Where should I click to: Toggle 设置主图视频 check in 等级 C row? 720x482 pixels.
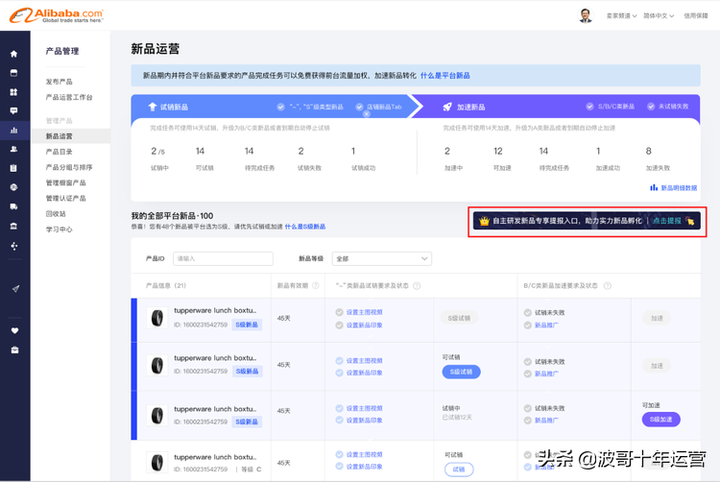tap(339, 454)
